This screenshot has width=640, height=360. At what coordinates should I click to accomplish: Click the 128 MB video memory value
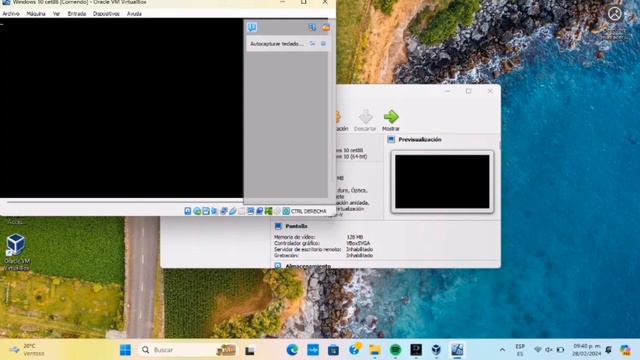point(354,237)
